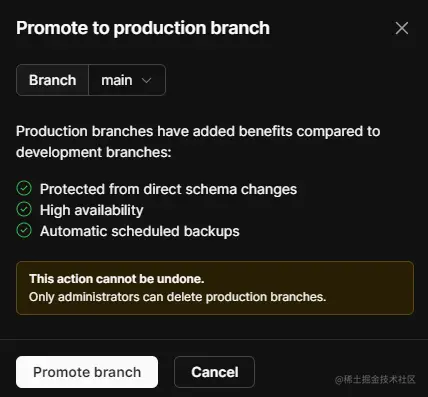The image size is (428, 397).
Task: Click the 'Production branches have added benefits' paragraph
Action: pyautogui.click(x=198, y=142)
